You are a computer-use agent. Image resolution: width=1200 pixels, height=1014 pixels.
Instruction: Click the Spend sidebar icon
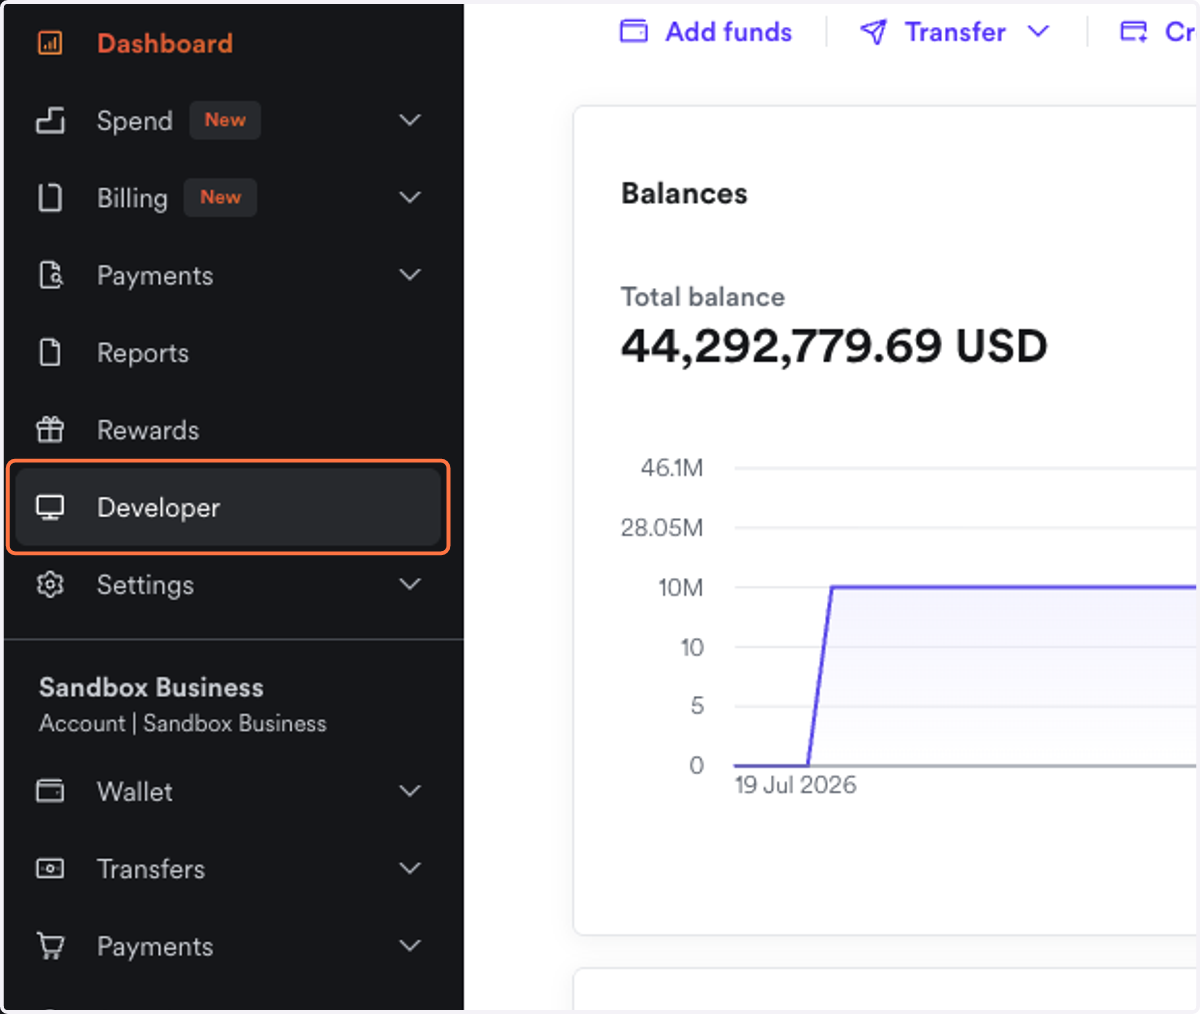tap(50, 121)
